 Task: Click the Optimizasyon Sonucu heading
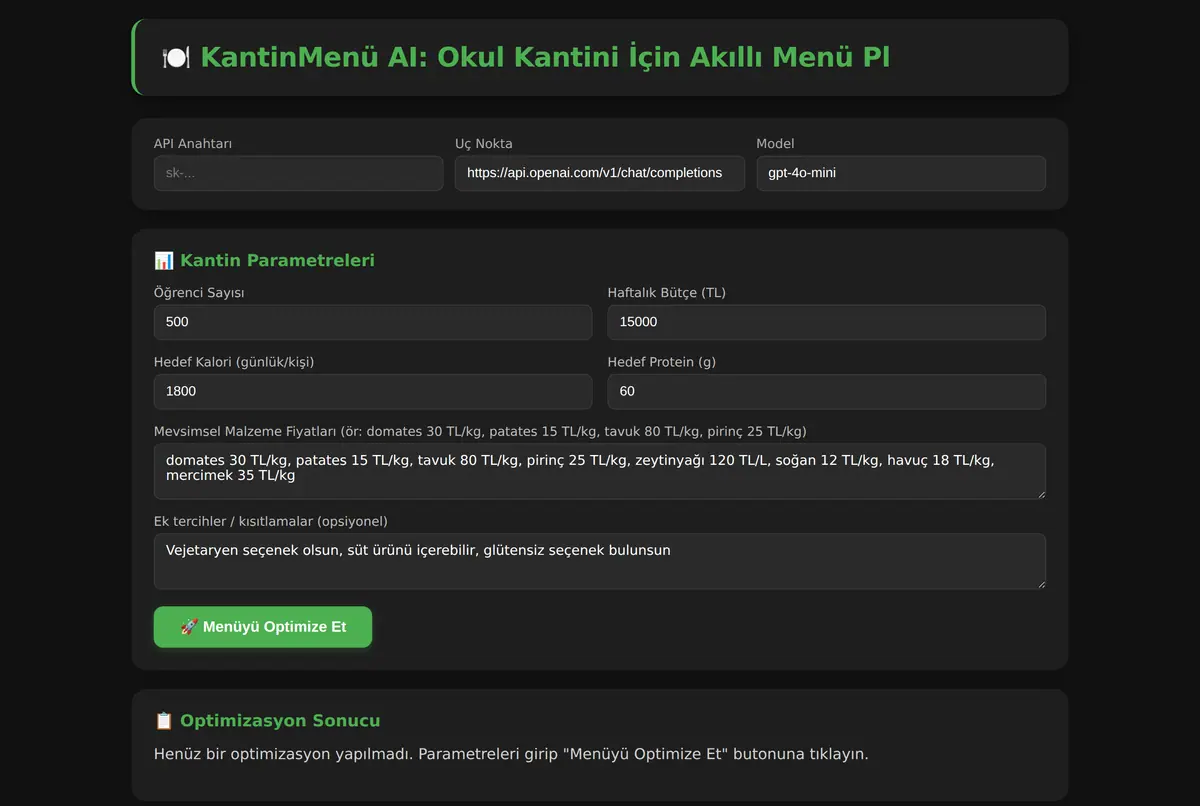pos(280,721)
